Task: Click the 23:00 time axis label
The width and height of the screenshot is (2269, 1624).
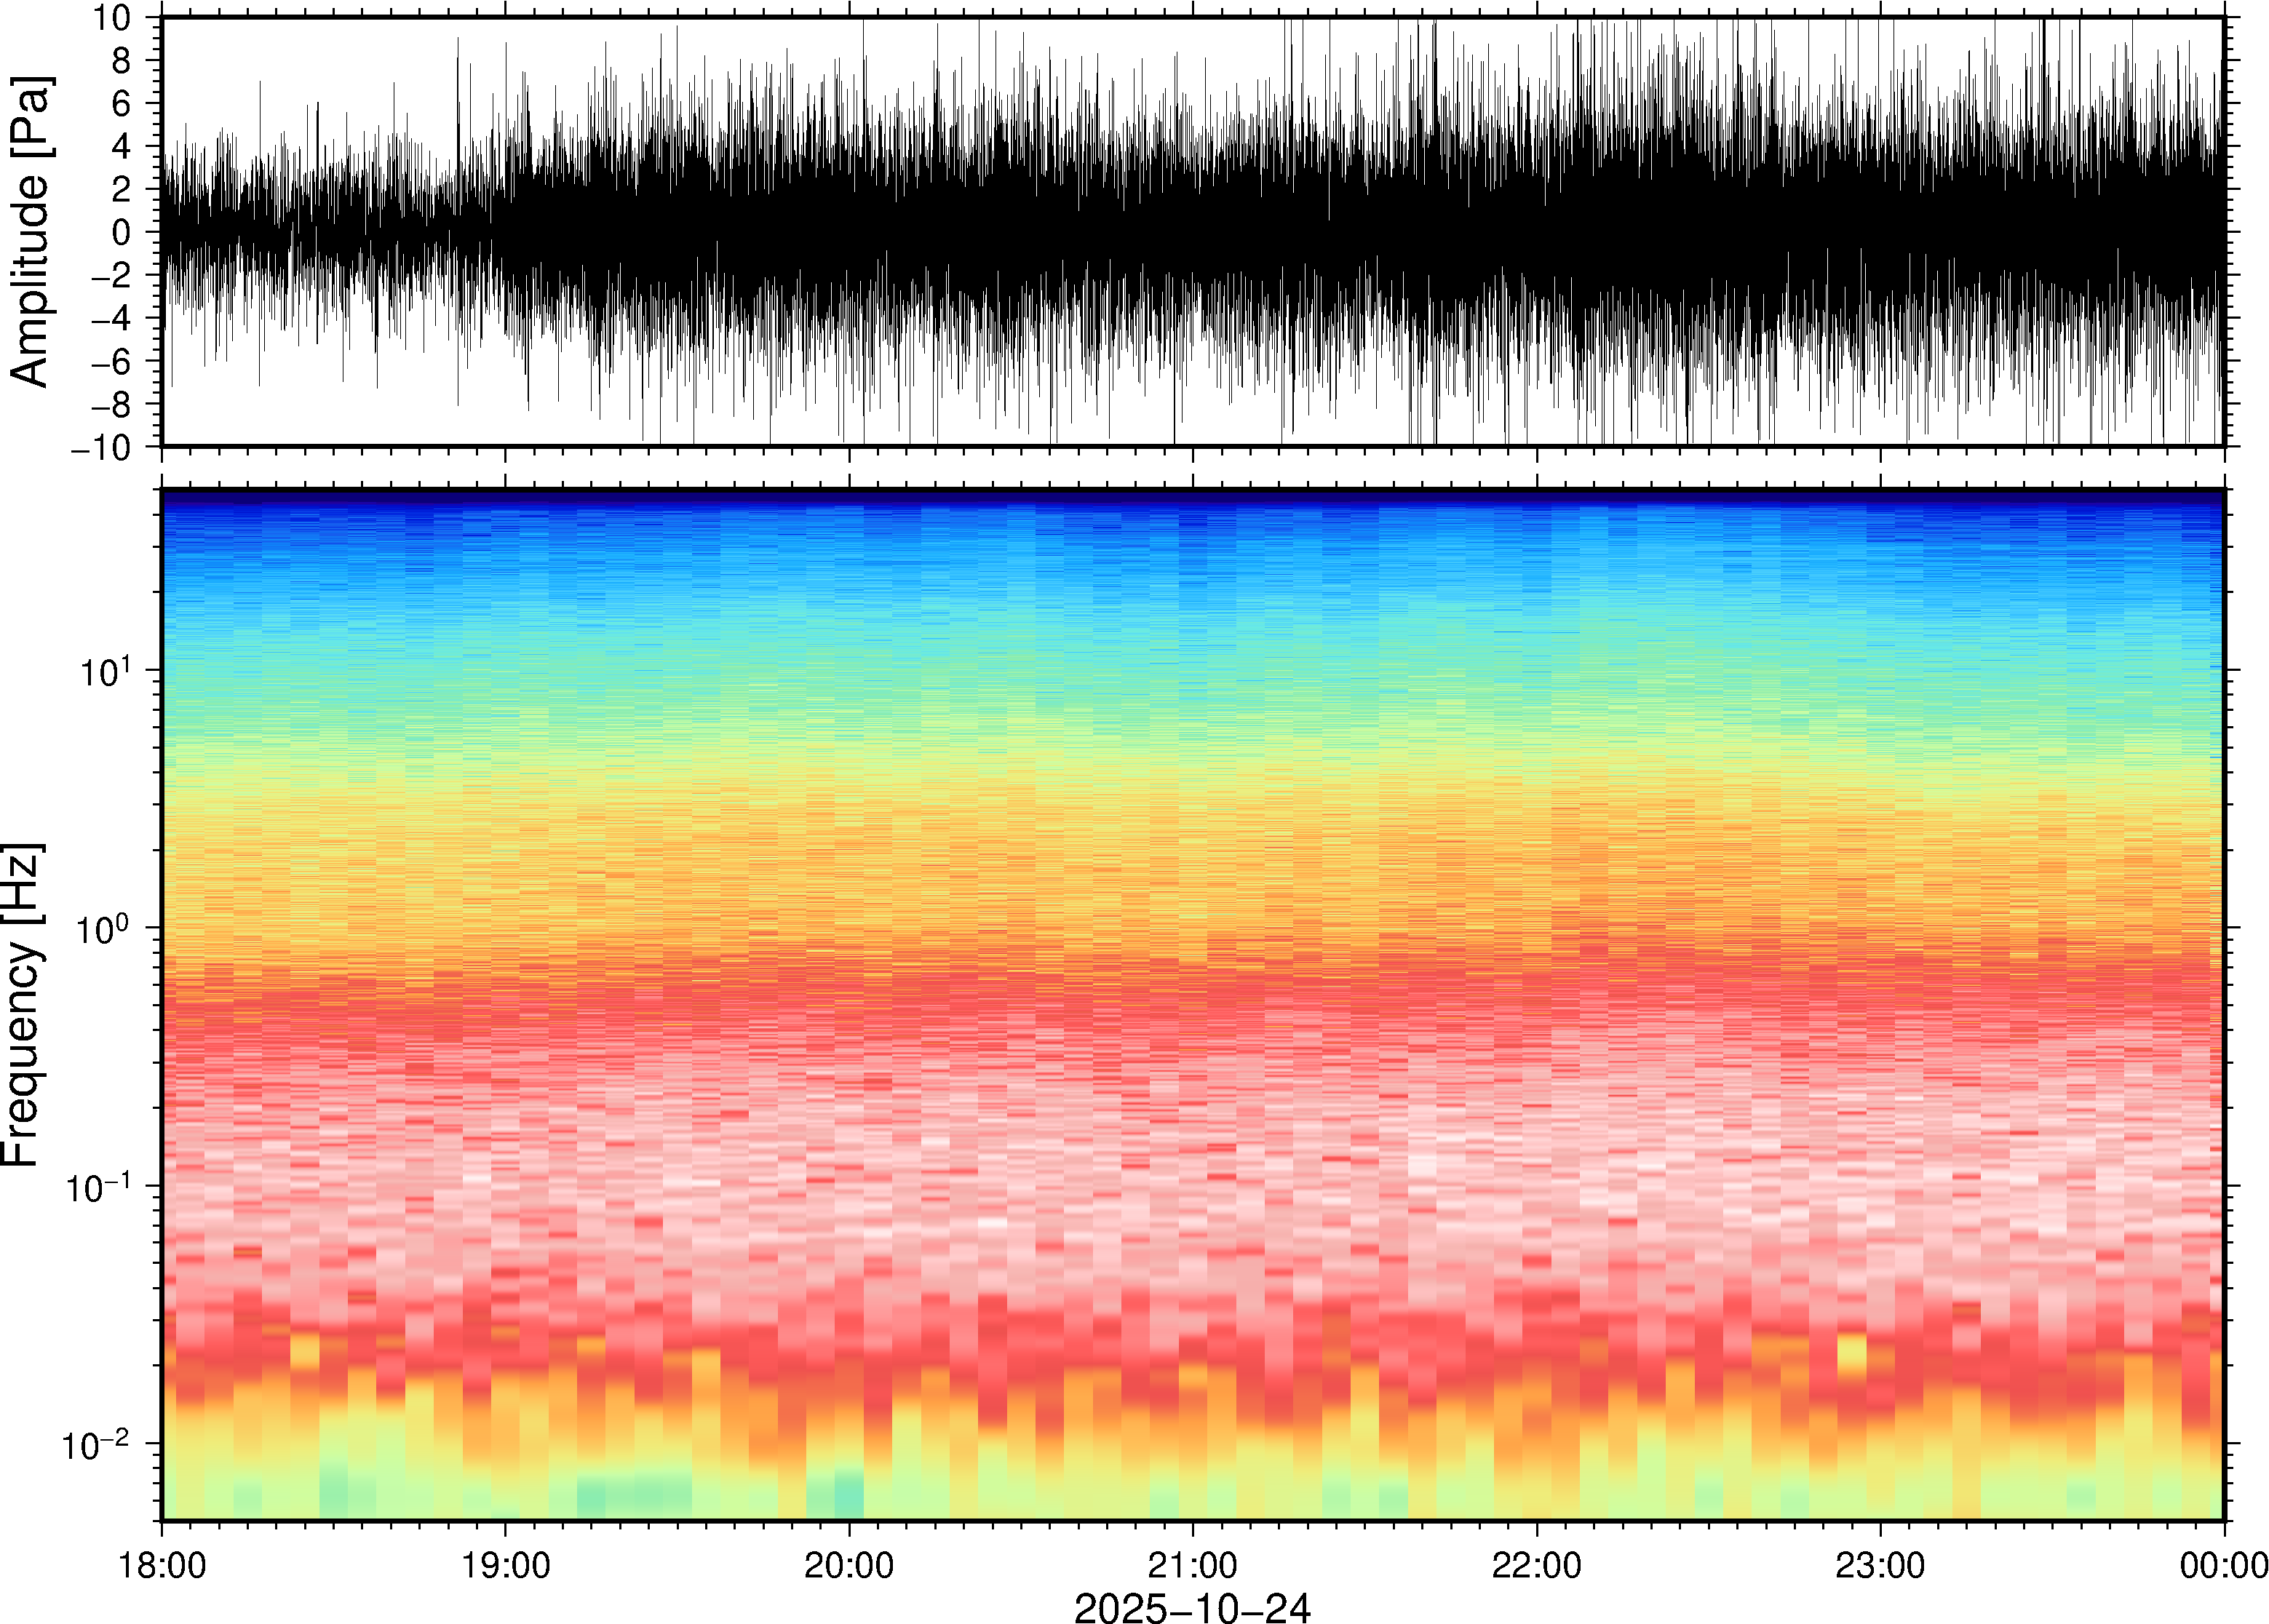Action: click(1880, 1564)
